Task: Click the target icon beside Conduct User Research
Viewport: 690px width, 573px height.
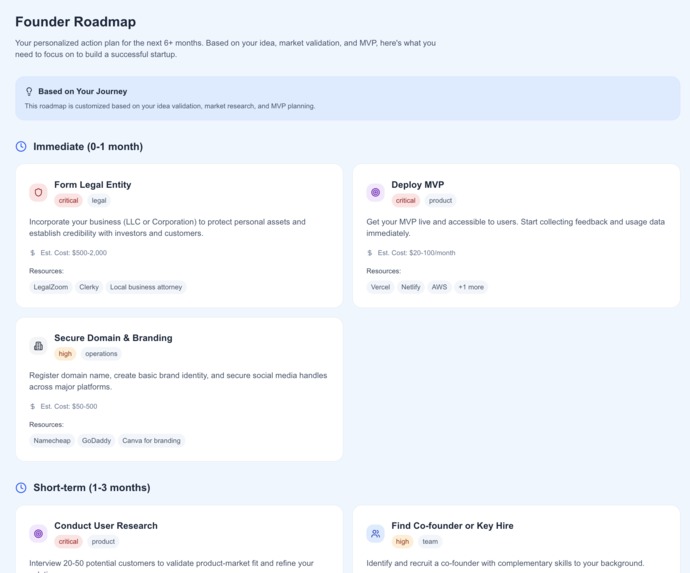Action: click(x=38, y=533)
